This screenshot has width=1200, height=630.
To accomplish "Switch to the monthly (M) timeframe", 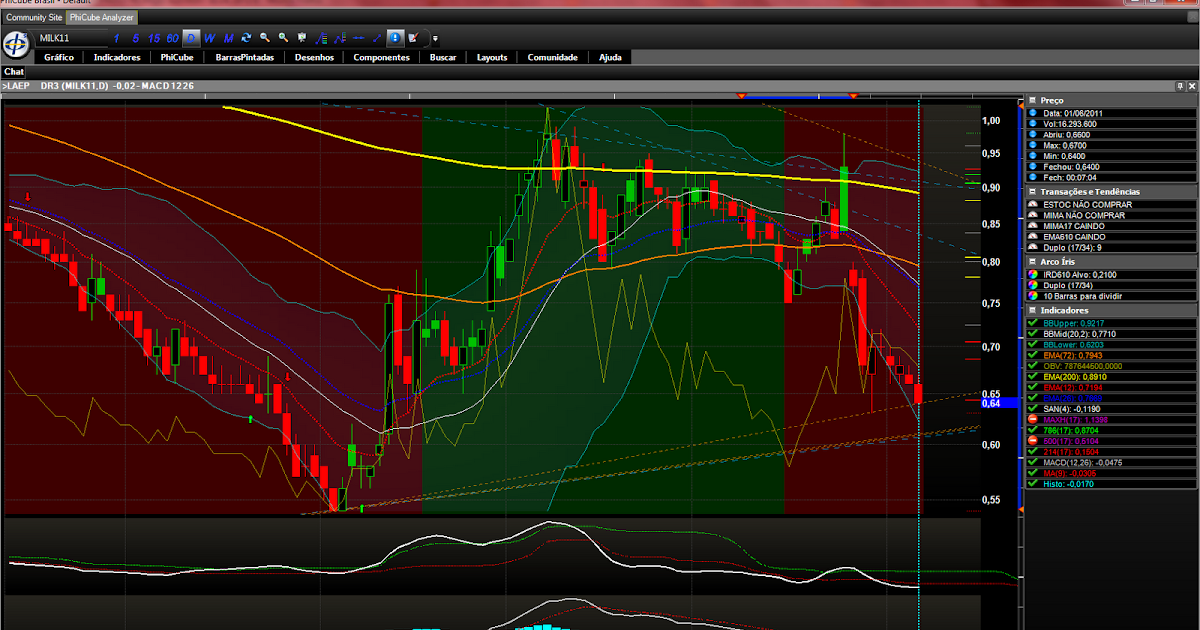I will pos(228,38).
